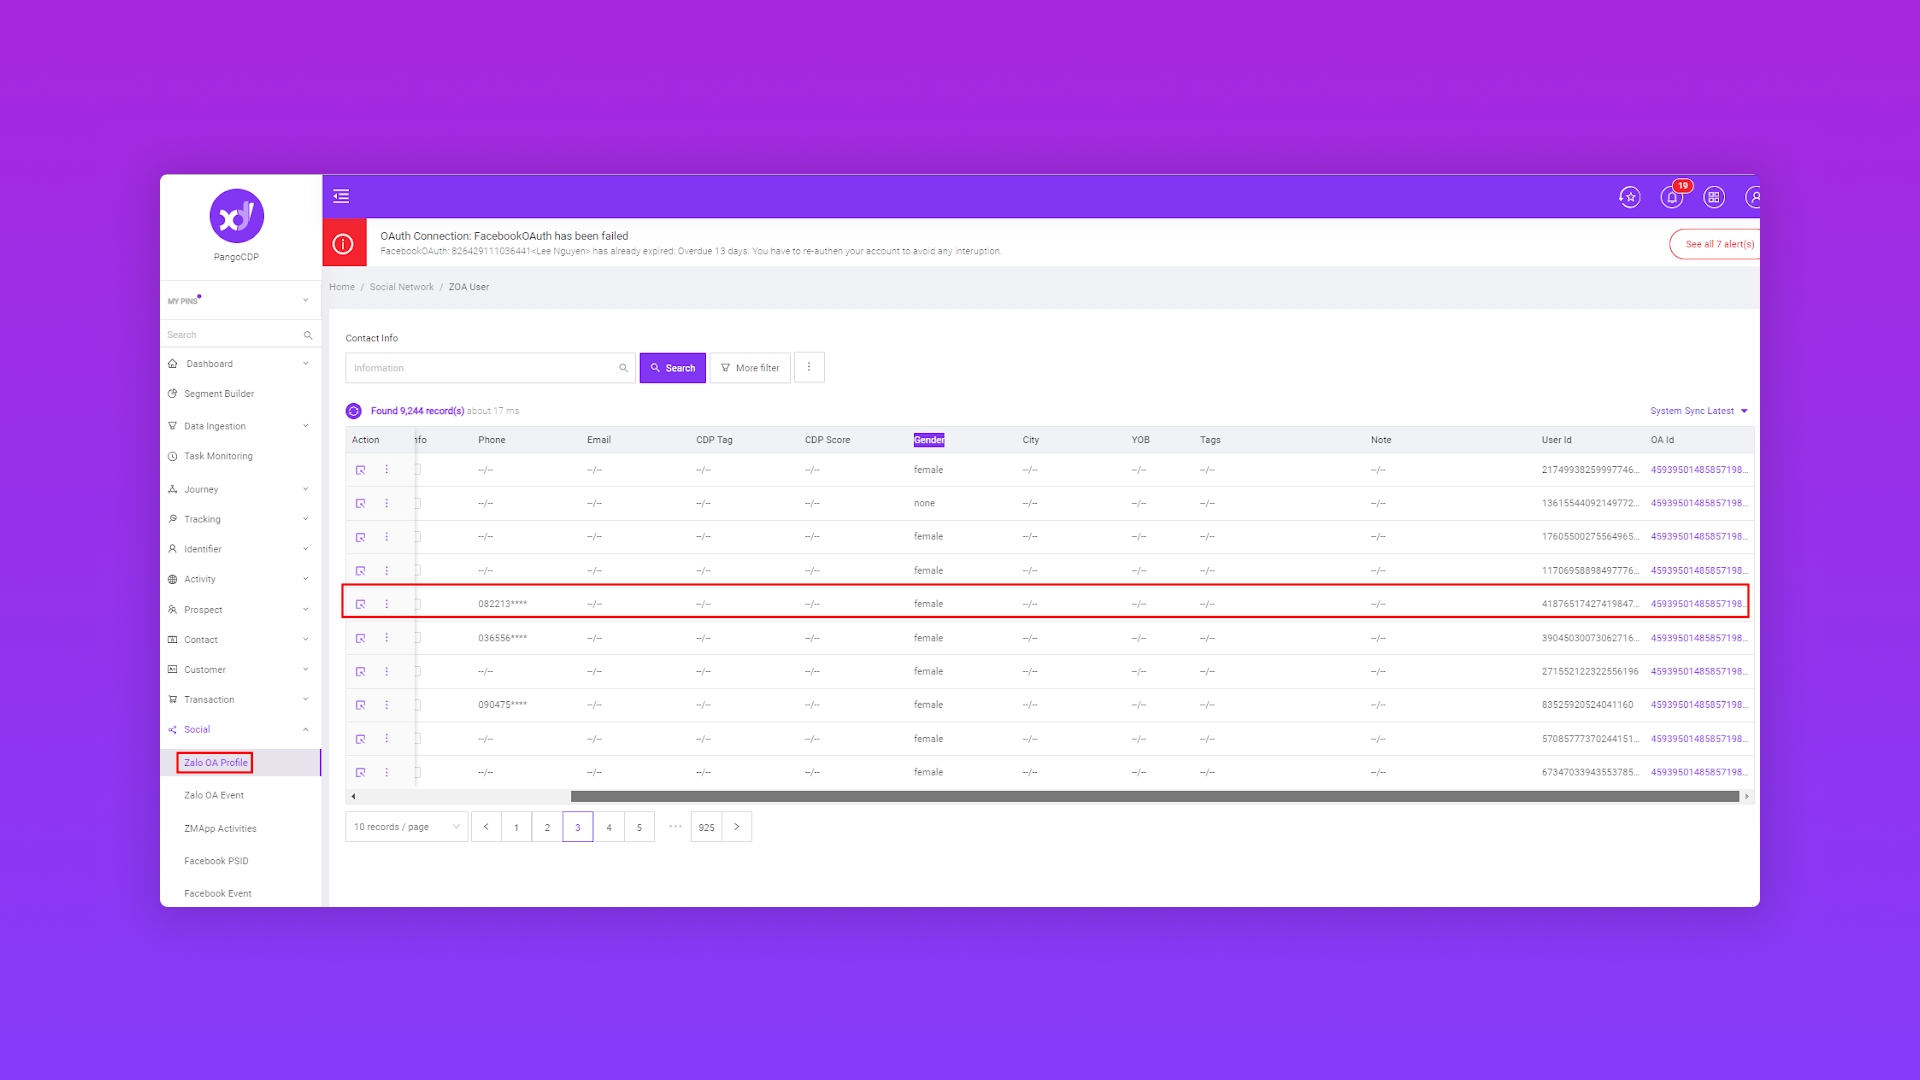
Task: Open the three-dot menu for the 036556**** row
Action: click(387, 638)
